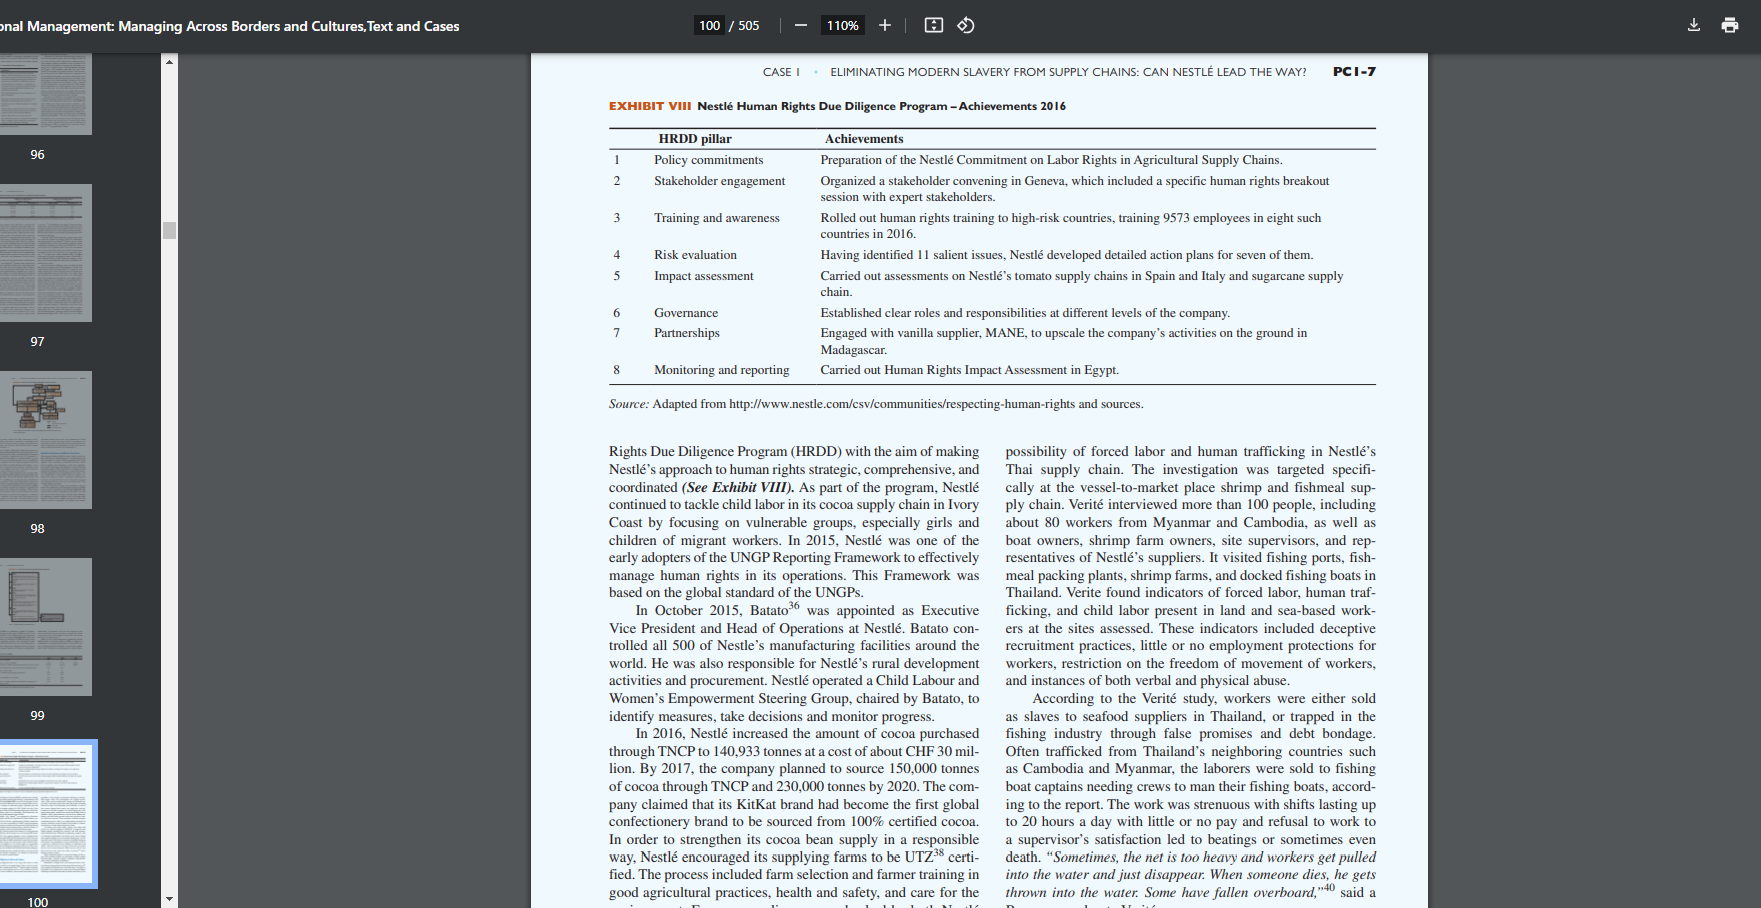The height and width of the screenshot is (908, 1761).
Task: Select the highlighted page 100 thumbnail
Action: (x=46, y=814)
